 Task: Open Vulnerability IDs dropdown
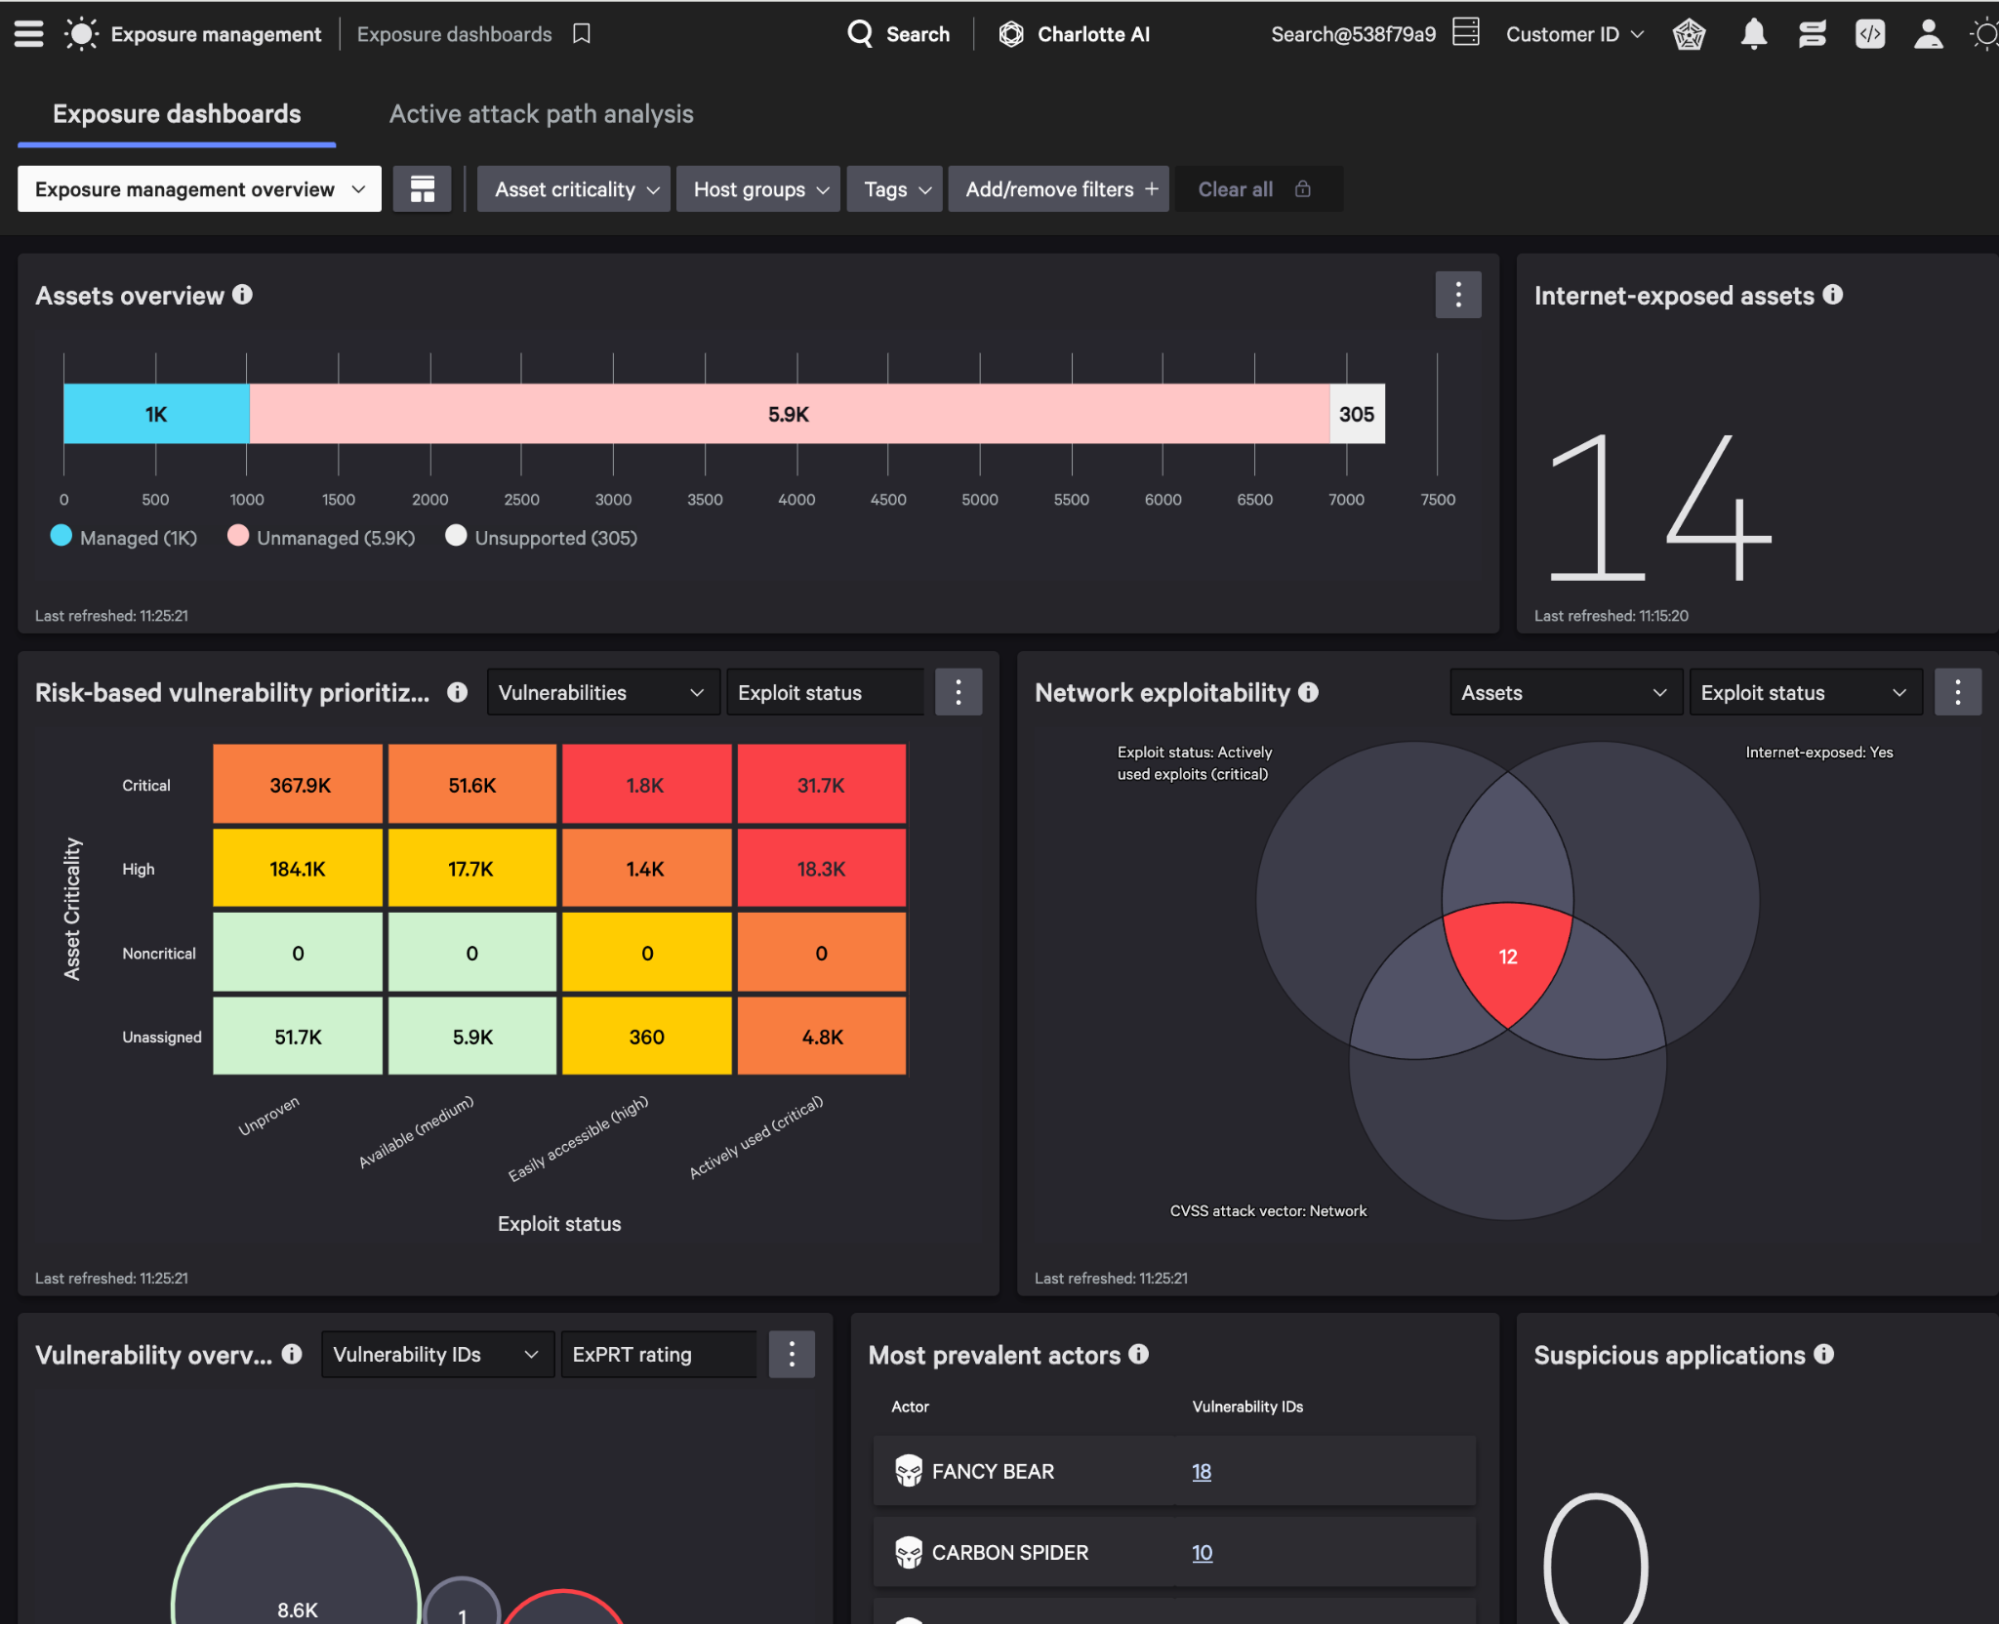pos(437,1354)
